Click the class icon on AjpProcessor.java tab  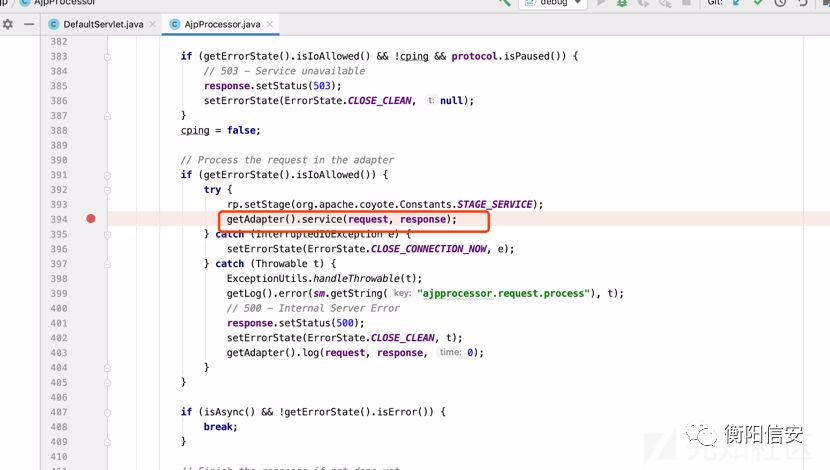(175, 24)
